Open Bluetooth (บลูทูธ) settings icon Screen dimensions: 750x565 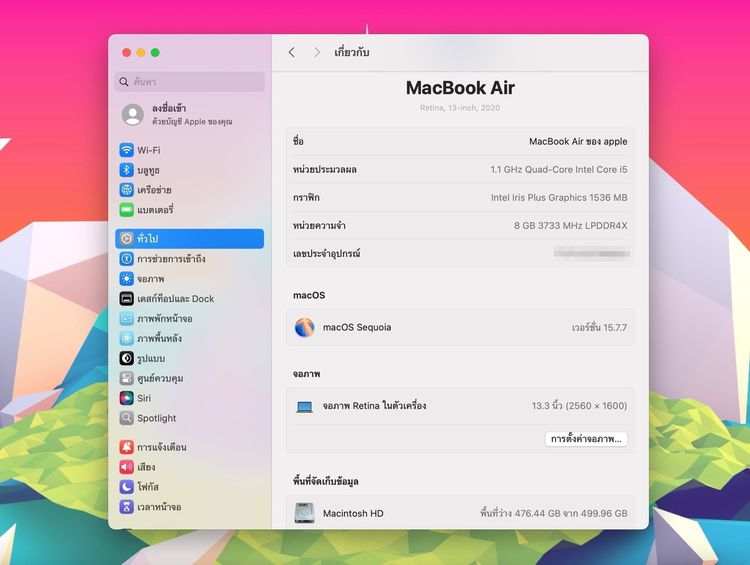click(x=126, y=170)
